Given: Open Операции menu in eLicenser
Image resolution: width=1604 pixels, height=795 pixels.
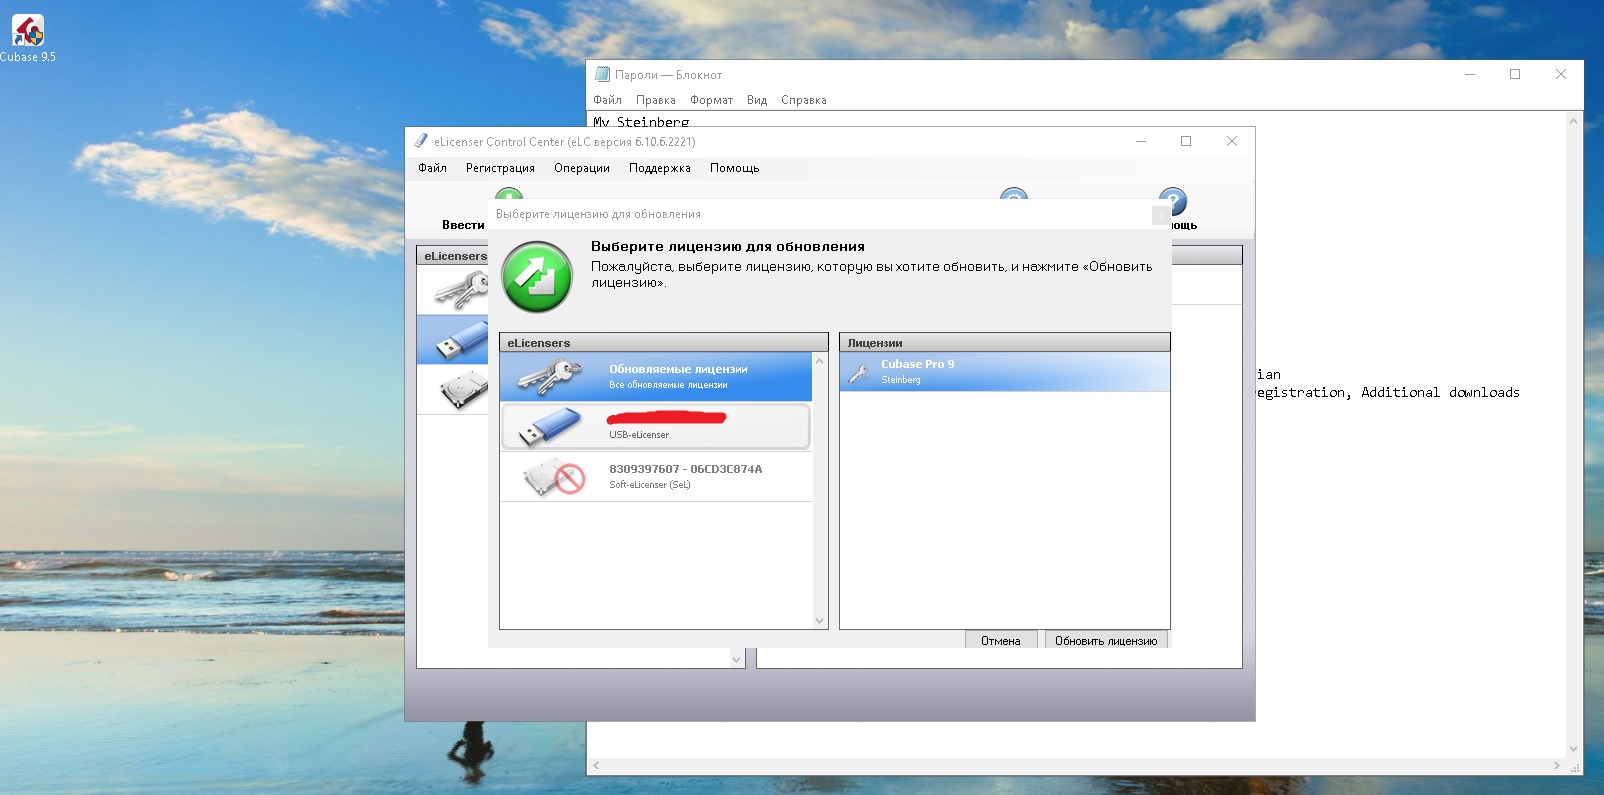Looking at the screenshot, I should coord(582,168).
